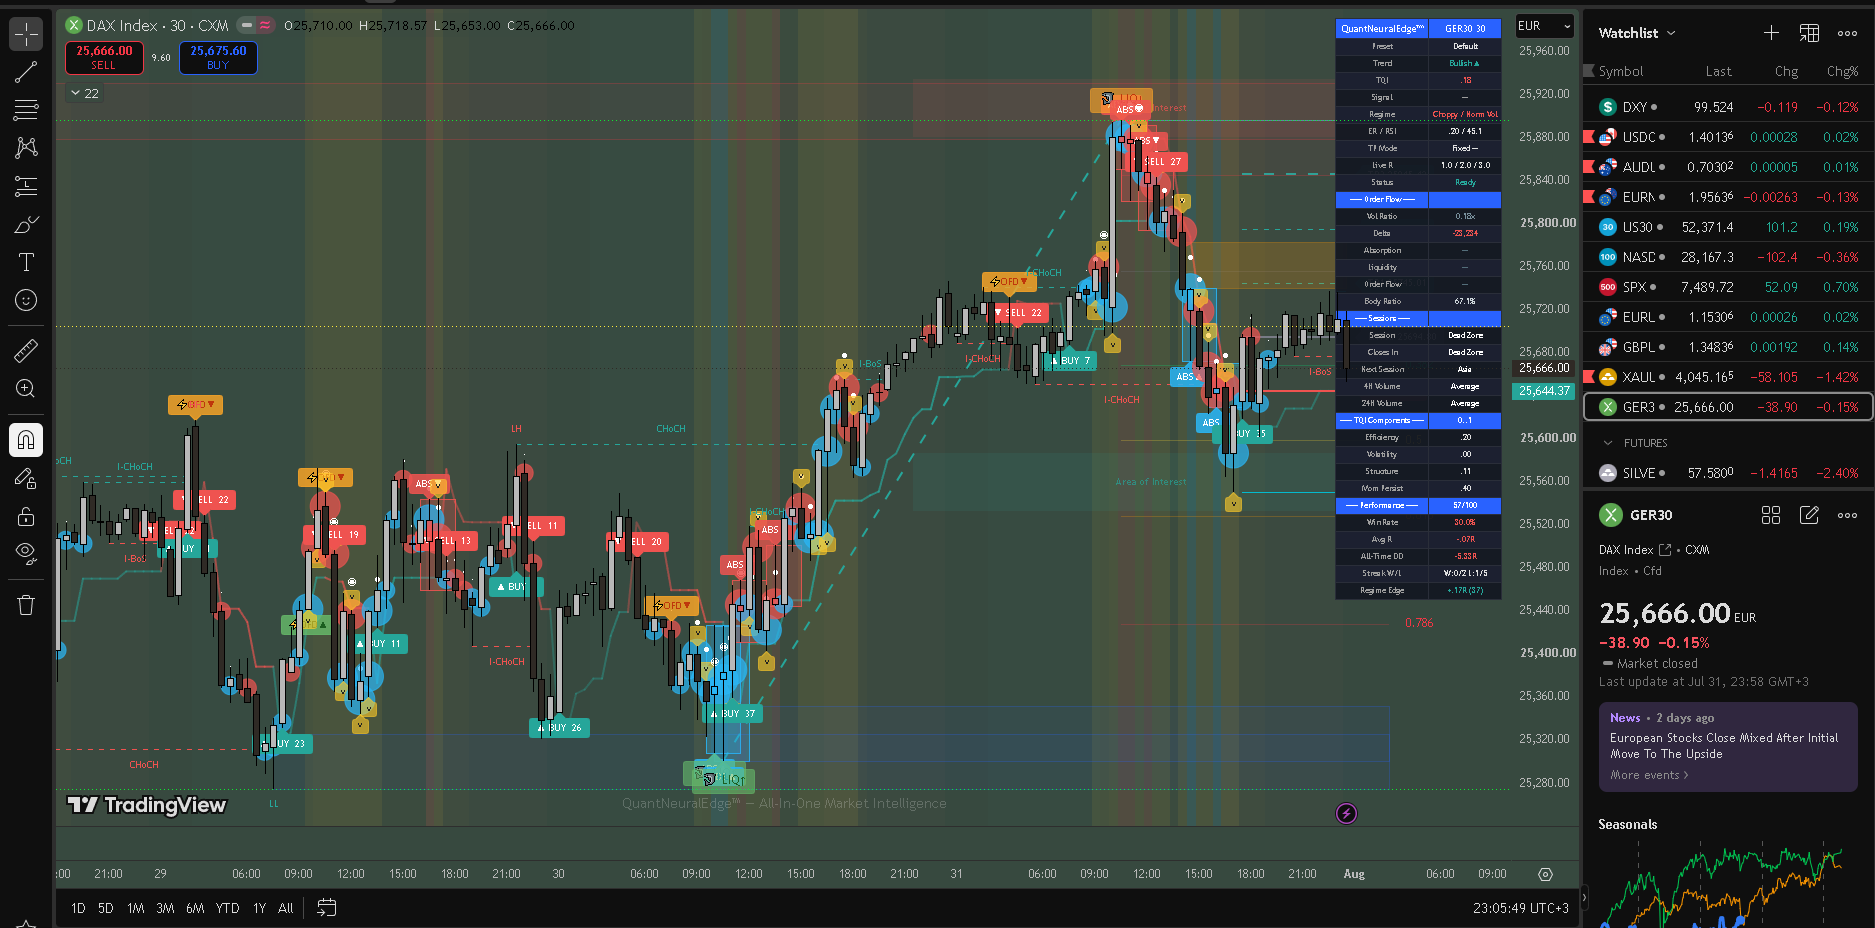Open the timezone 23:05:49 UTC+3 menu
1875x928 pixels.
point(1520,908)
